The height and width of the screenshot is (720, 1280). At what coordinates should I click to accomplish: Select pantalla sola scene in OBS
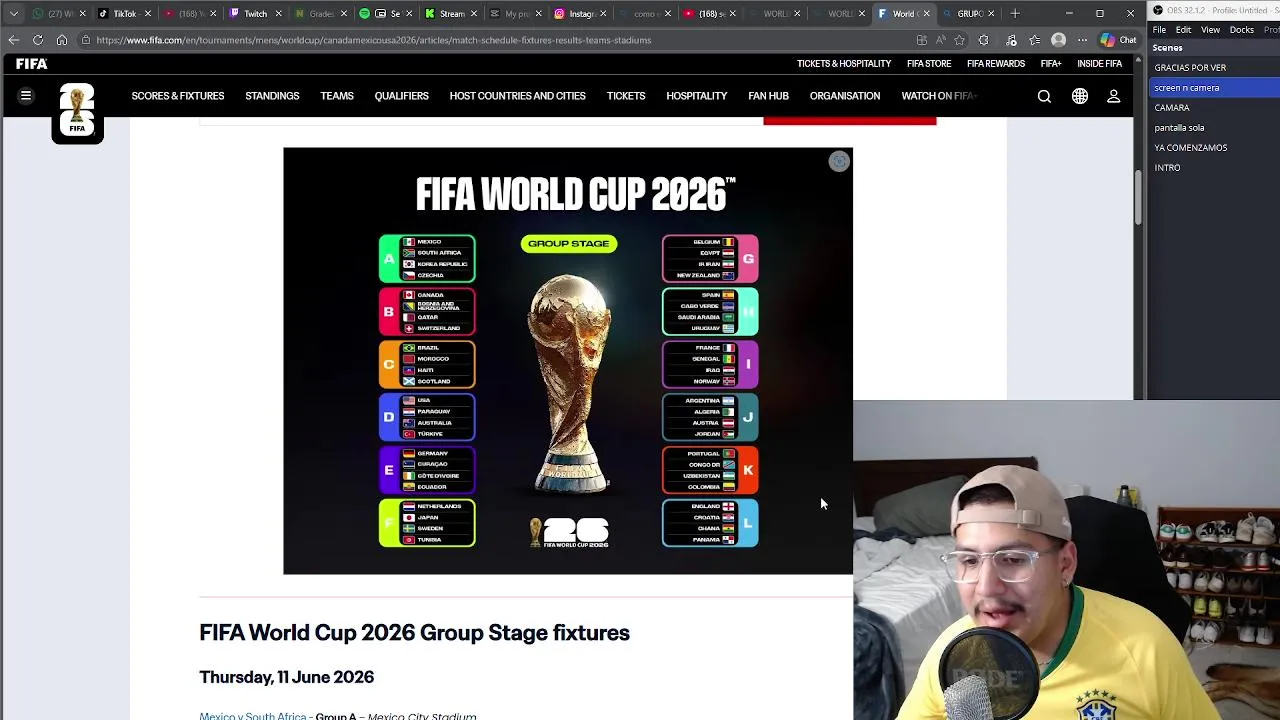(1214, 128)
